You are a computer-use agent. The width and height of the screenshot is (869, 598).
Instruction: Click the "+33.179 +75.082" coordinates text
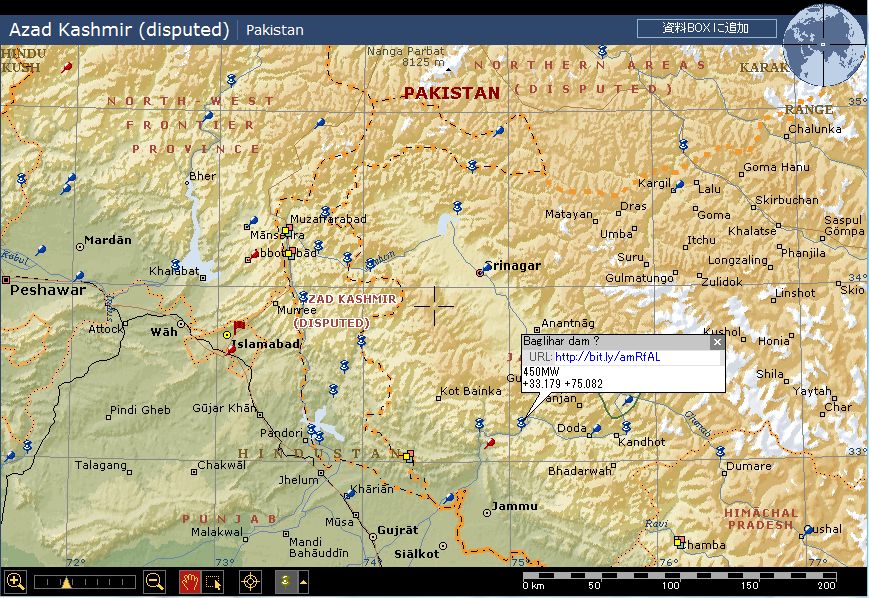(563, 384)
